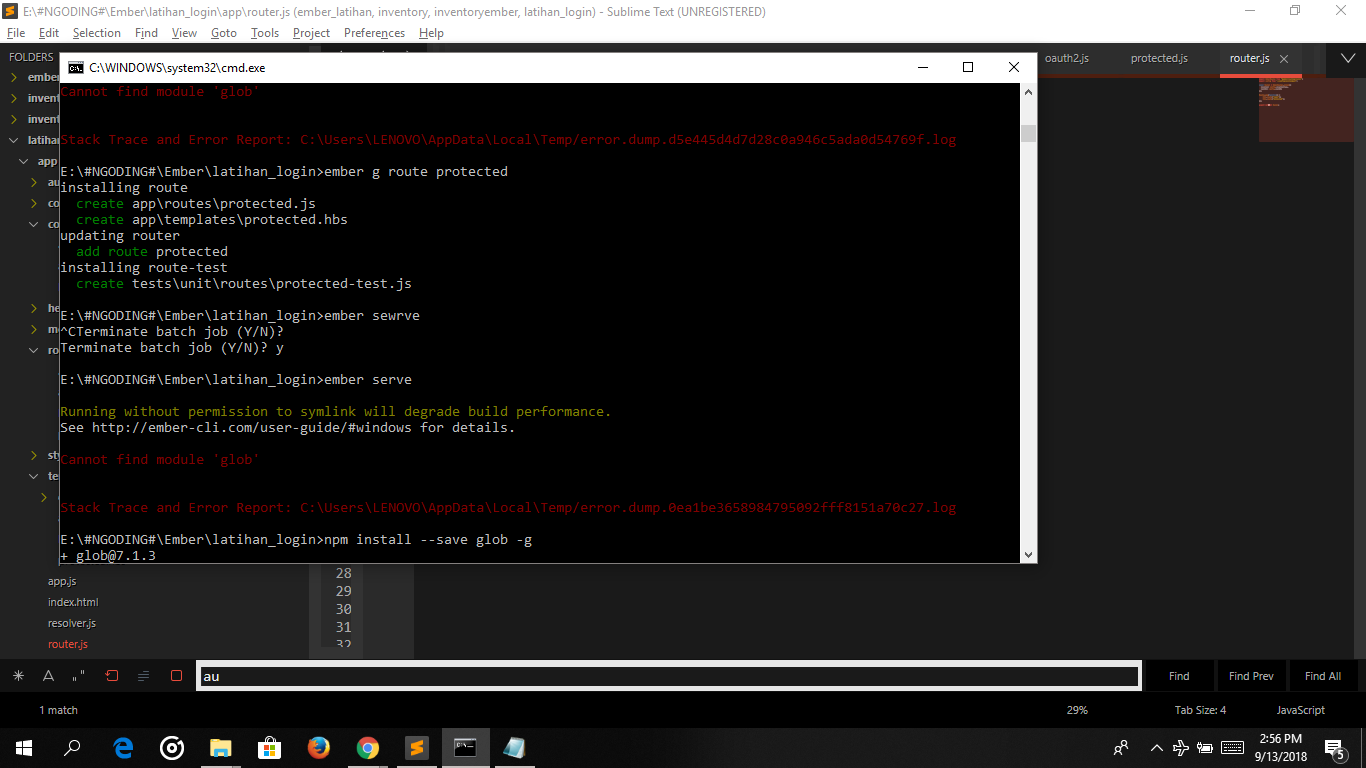Toggle whole word matching

coord(77,676)
